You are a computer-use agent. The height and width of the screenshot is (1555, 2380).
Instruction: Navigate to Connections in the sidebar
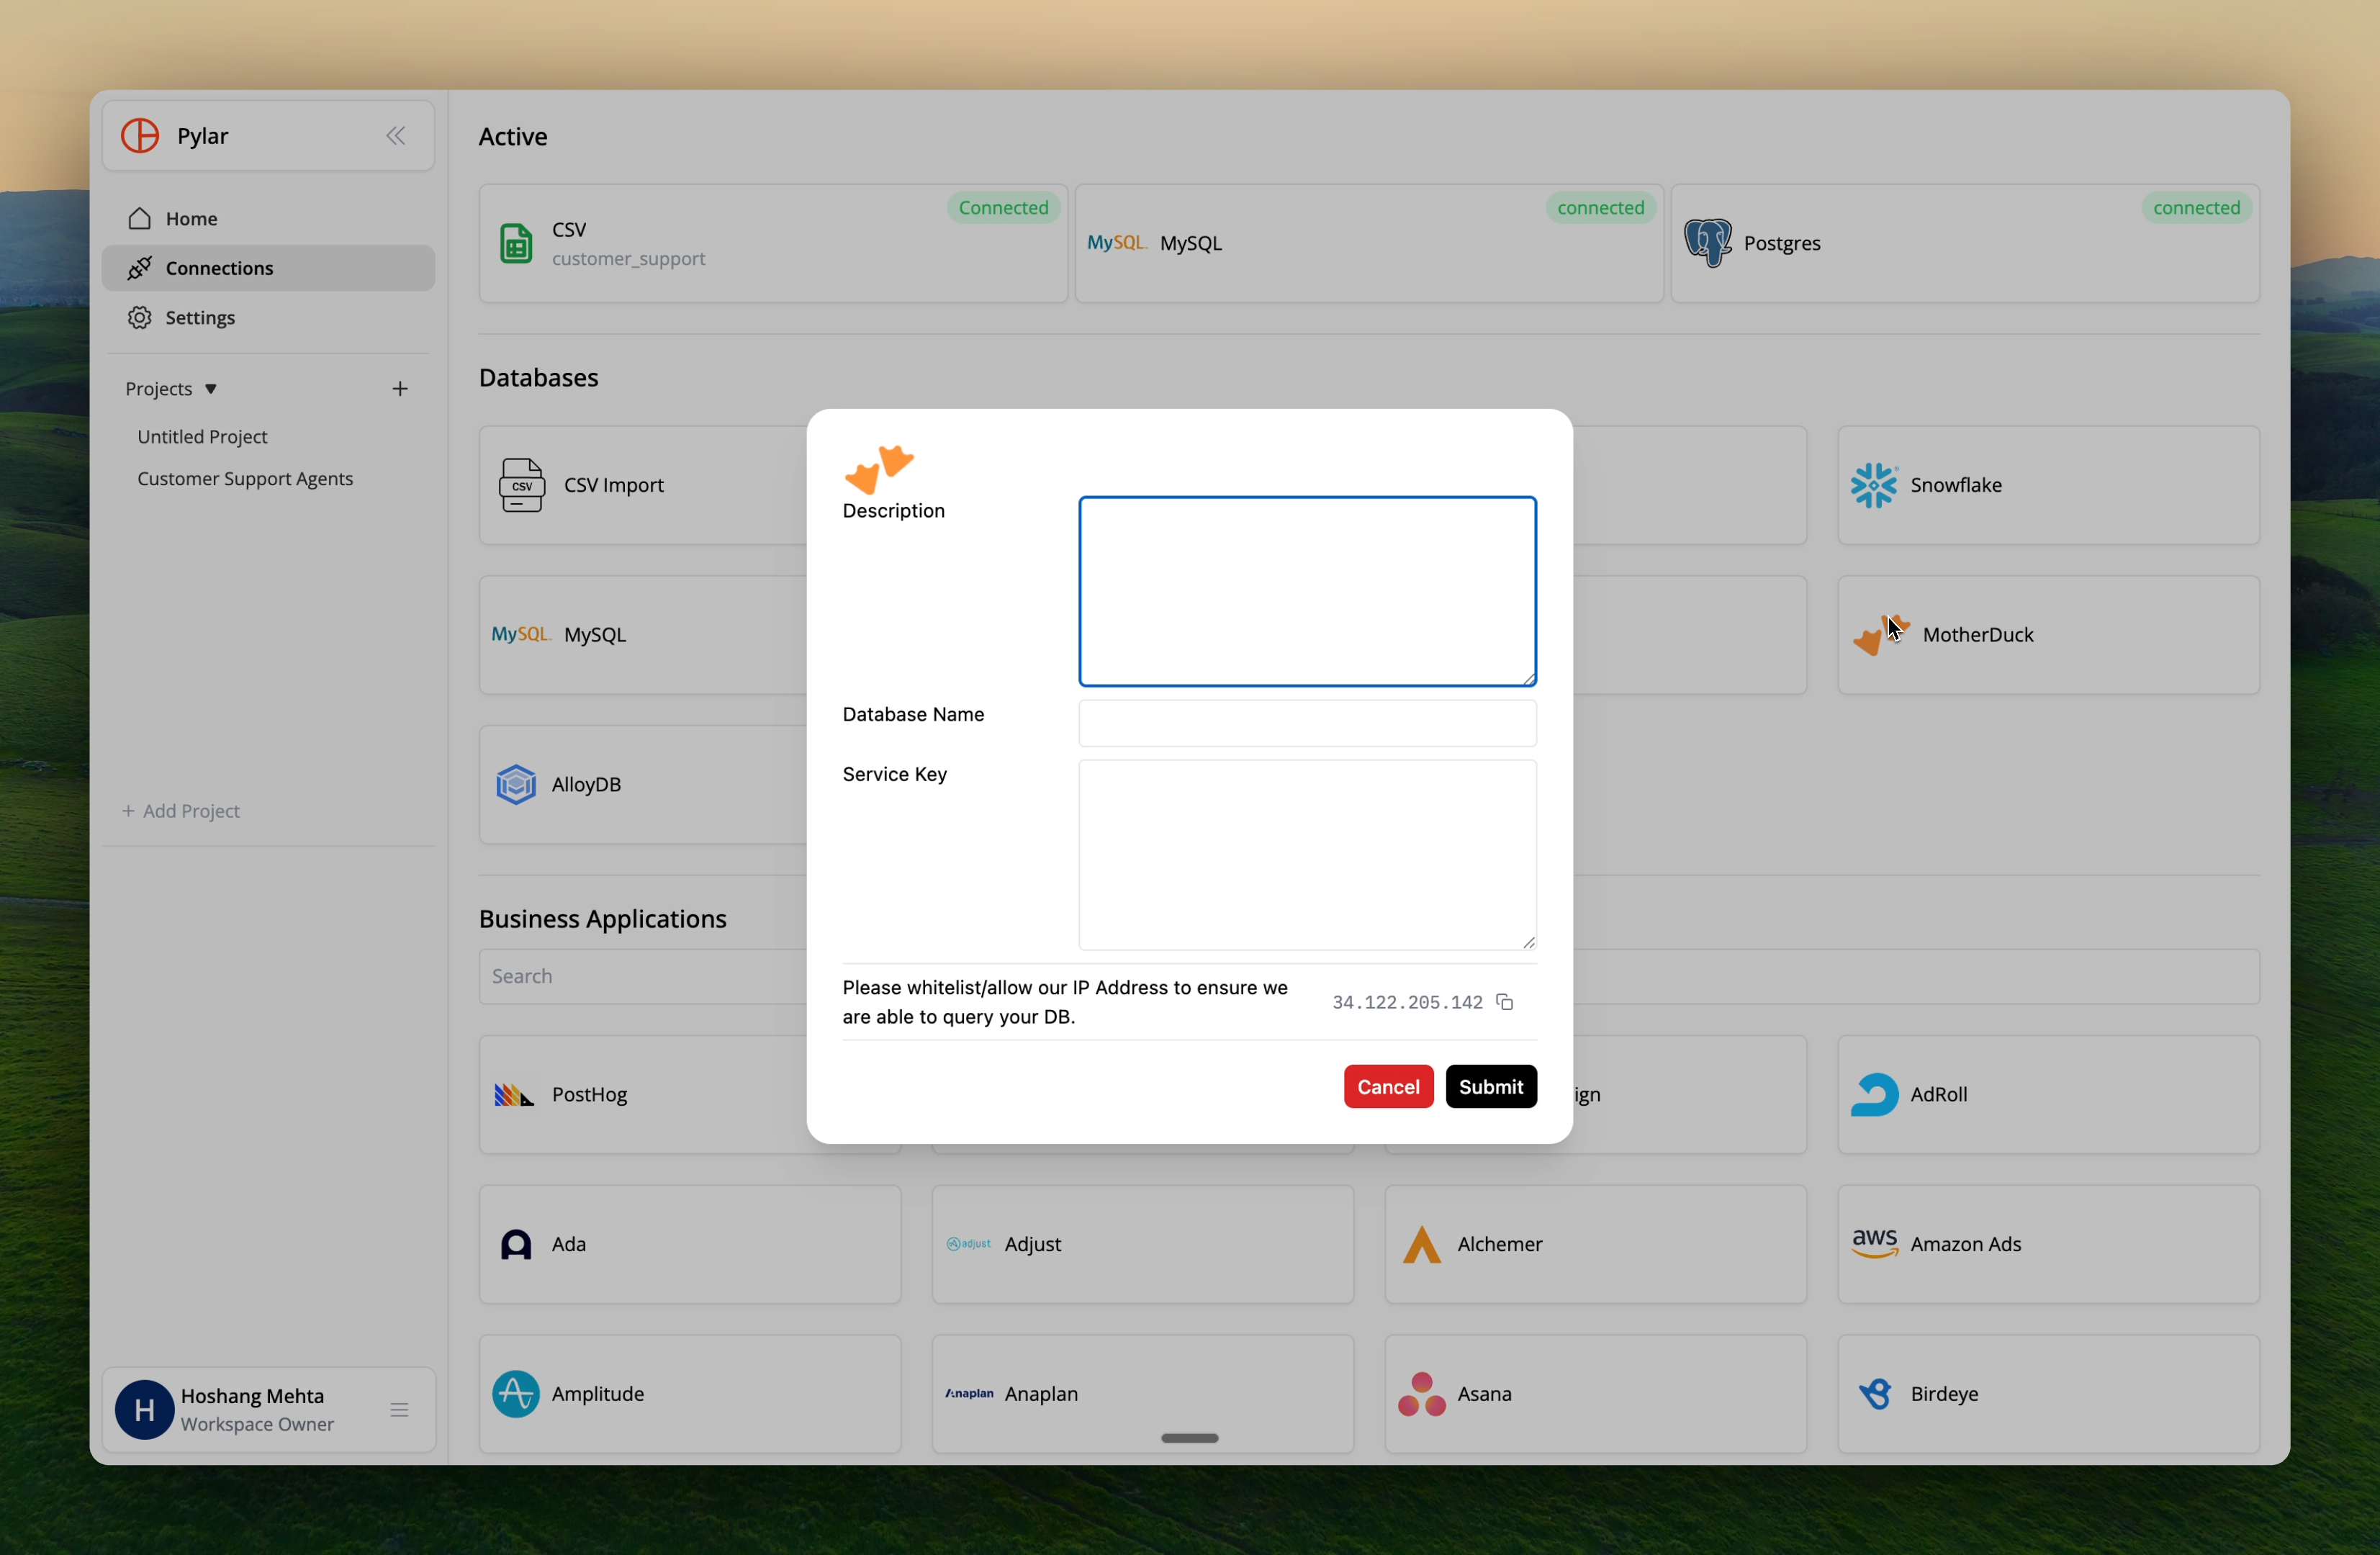(220, 268)
